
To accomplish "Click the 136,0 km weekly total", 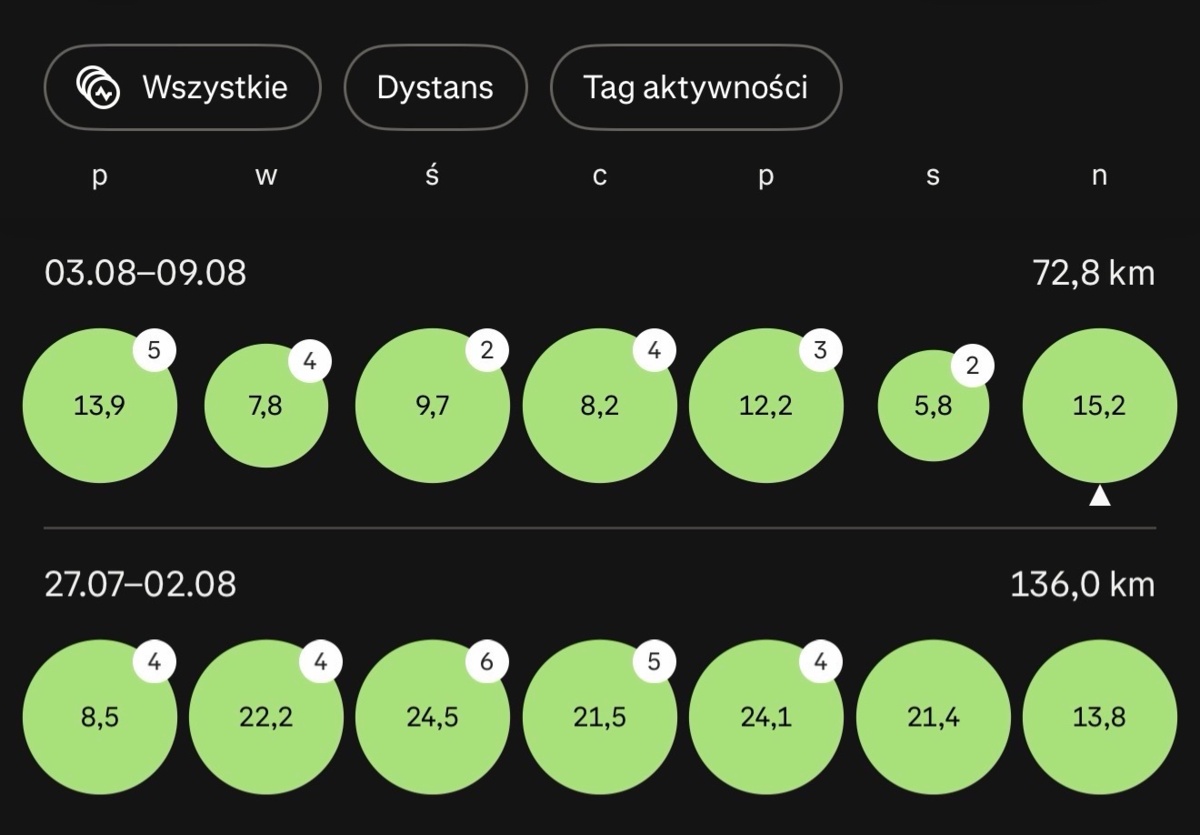I will pyautogui.click(x=1082, y=584).
